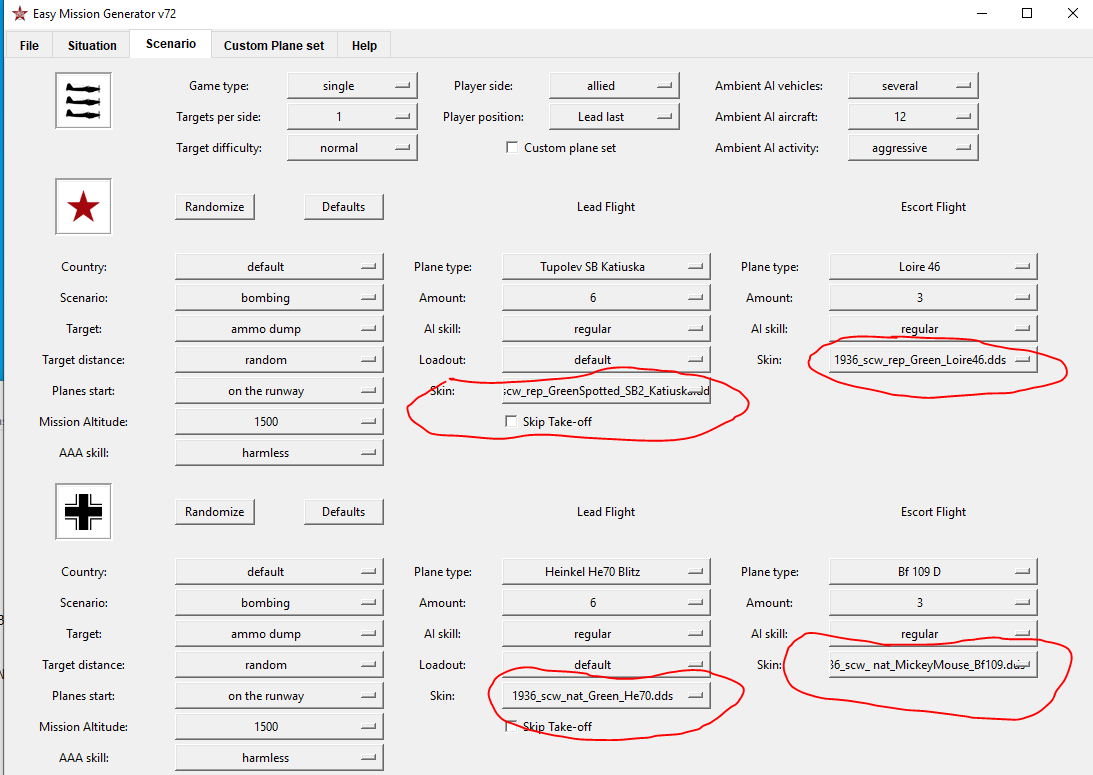This screenshot has height=775, width=1093.
Task: Click Randomize in the allied section
Action: tap(215, 207)
